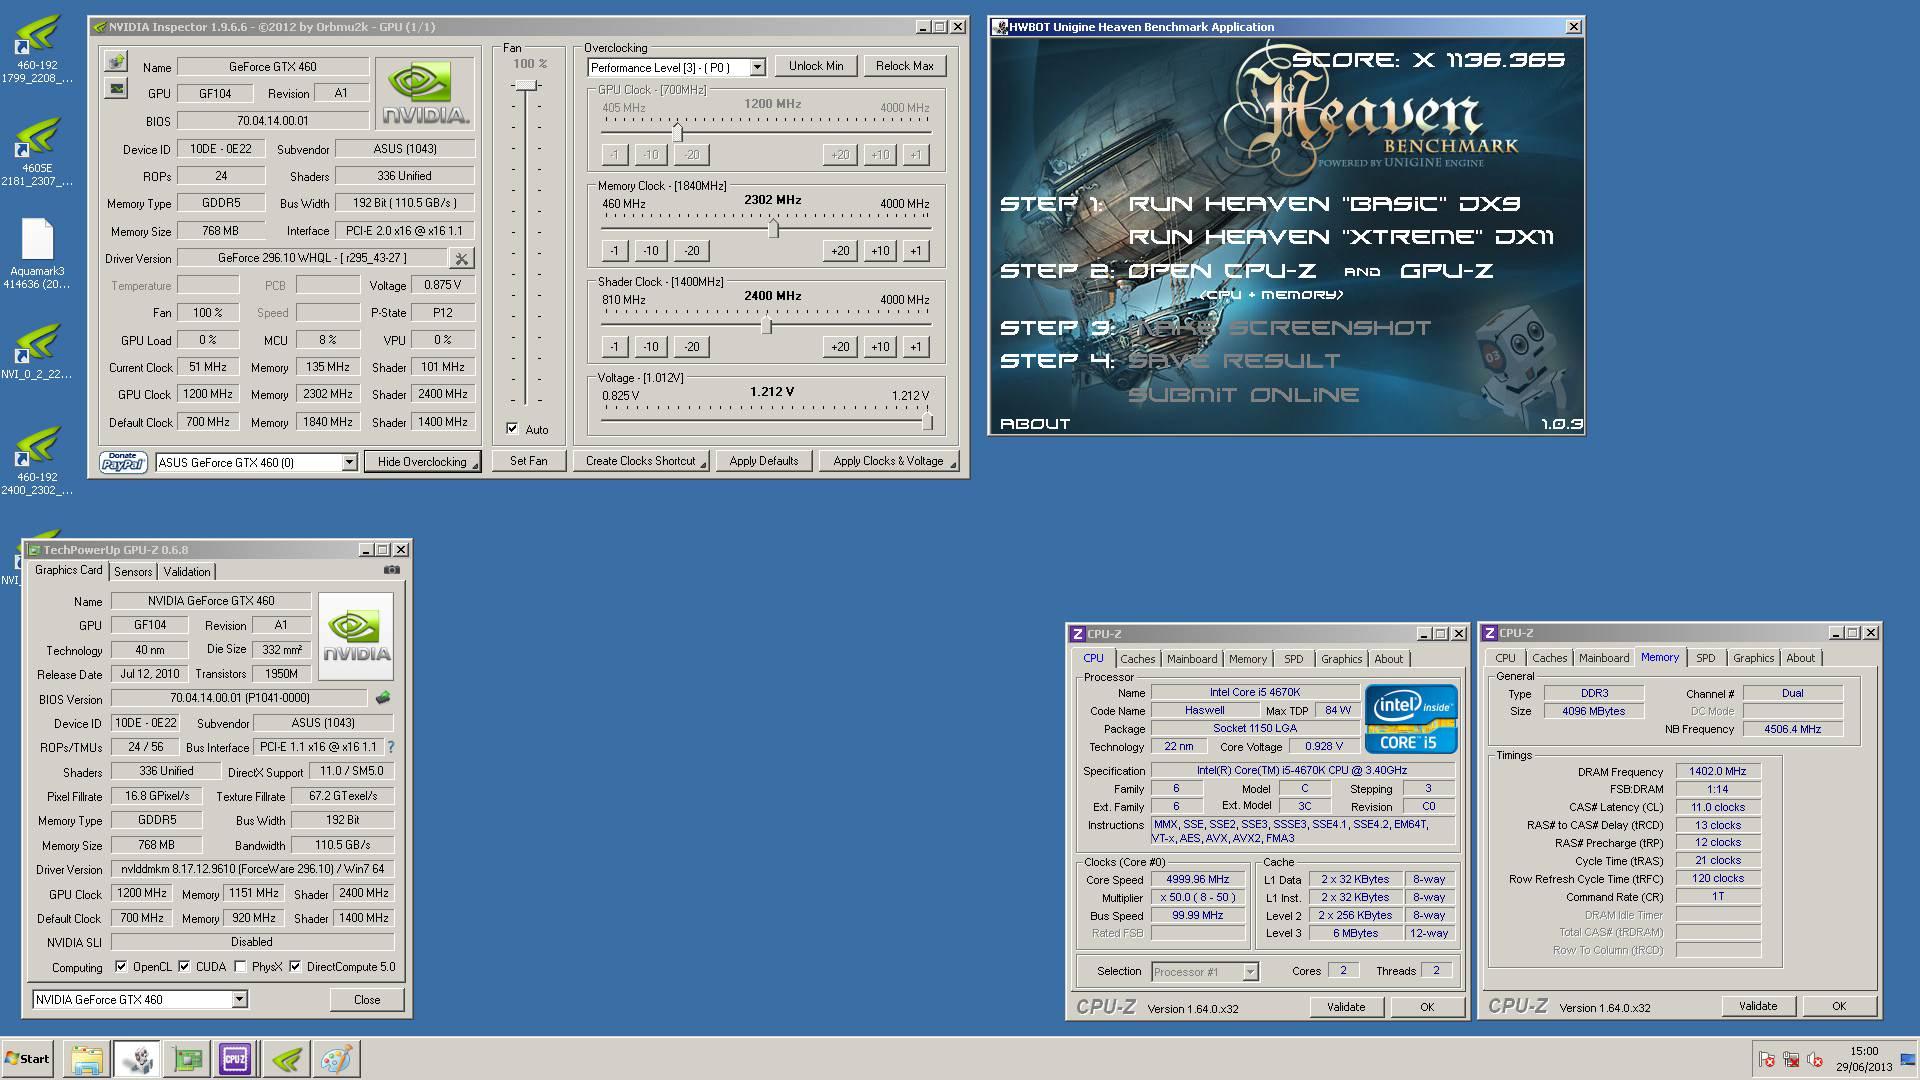The width and height of the screenshot is (1920, 1080).
Task: Switch to Validation tab in GPU-Z
Action: [x=187, y=571]
